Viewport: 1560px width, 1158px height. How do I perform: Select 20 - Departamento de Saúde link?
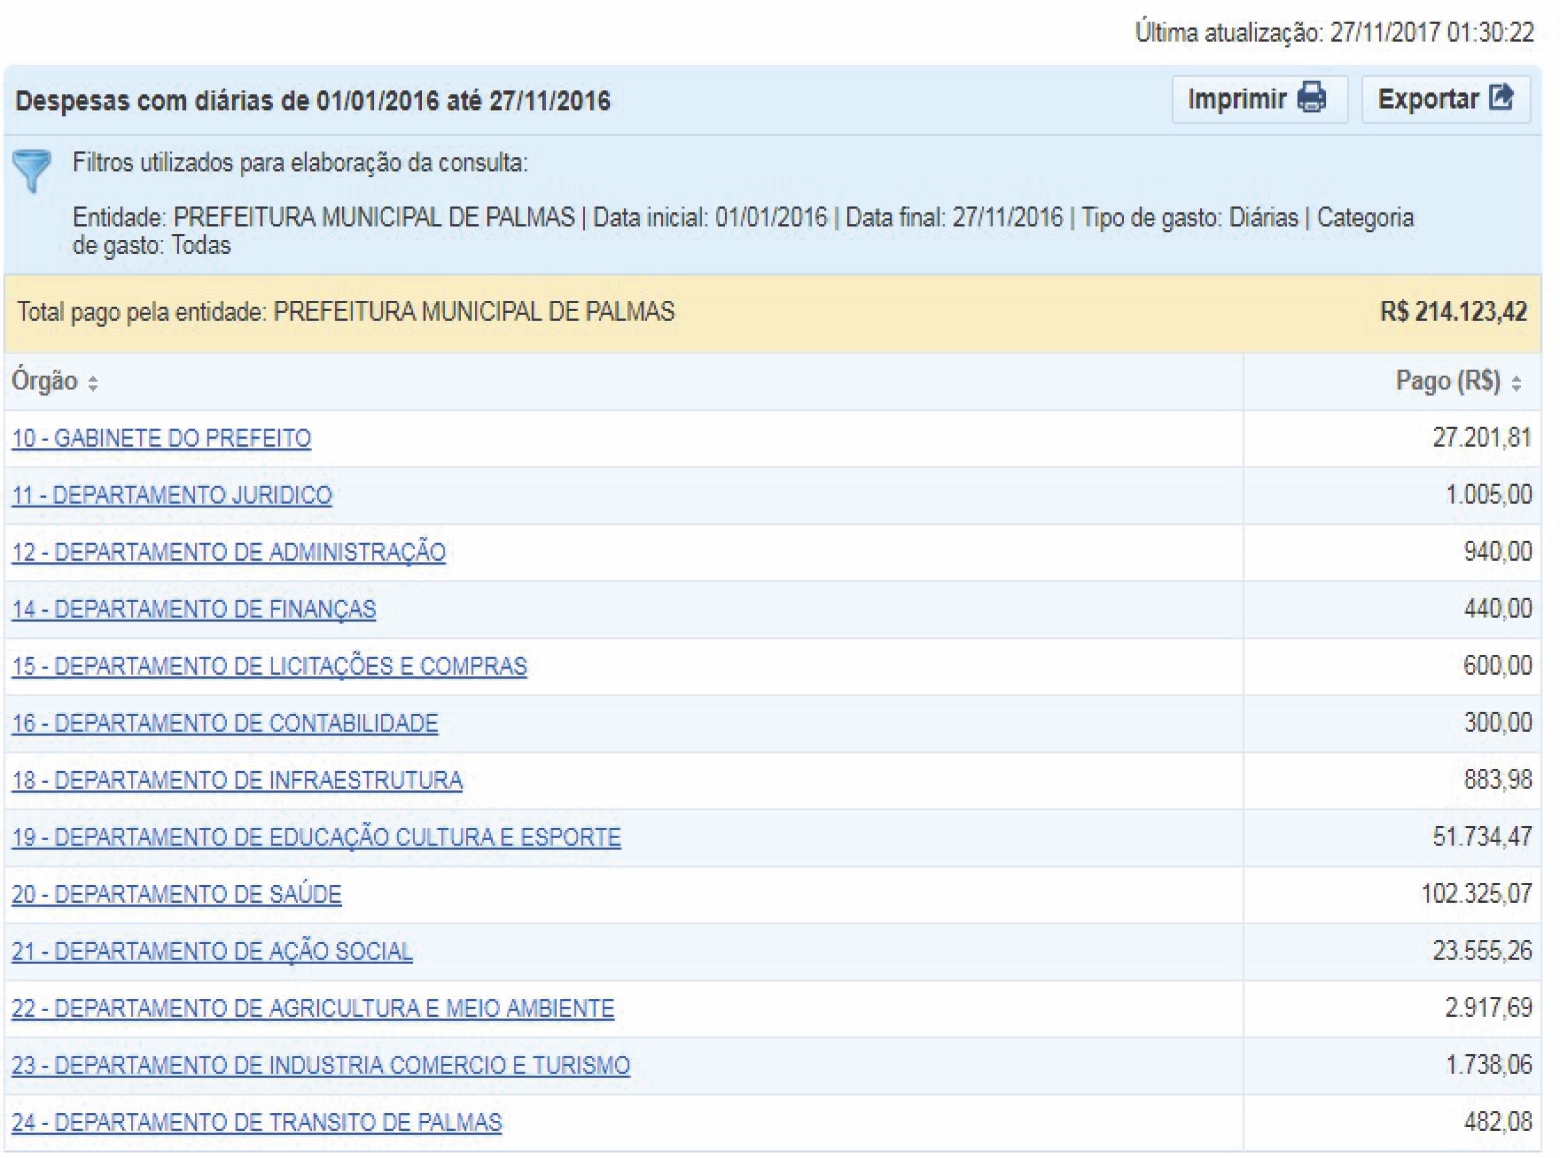(x=176, y=894)
